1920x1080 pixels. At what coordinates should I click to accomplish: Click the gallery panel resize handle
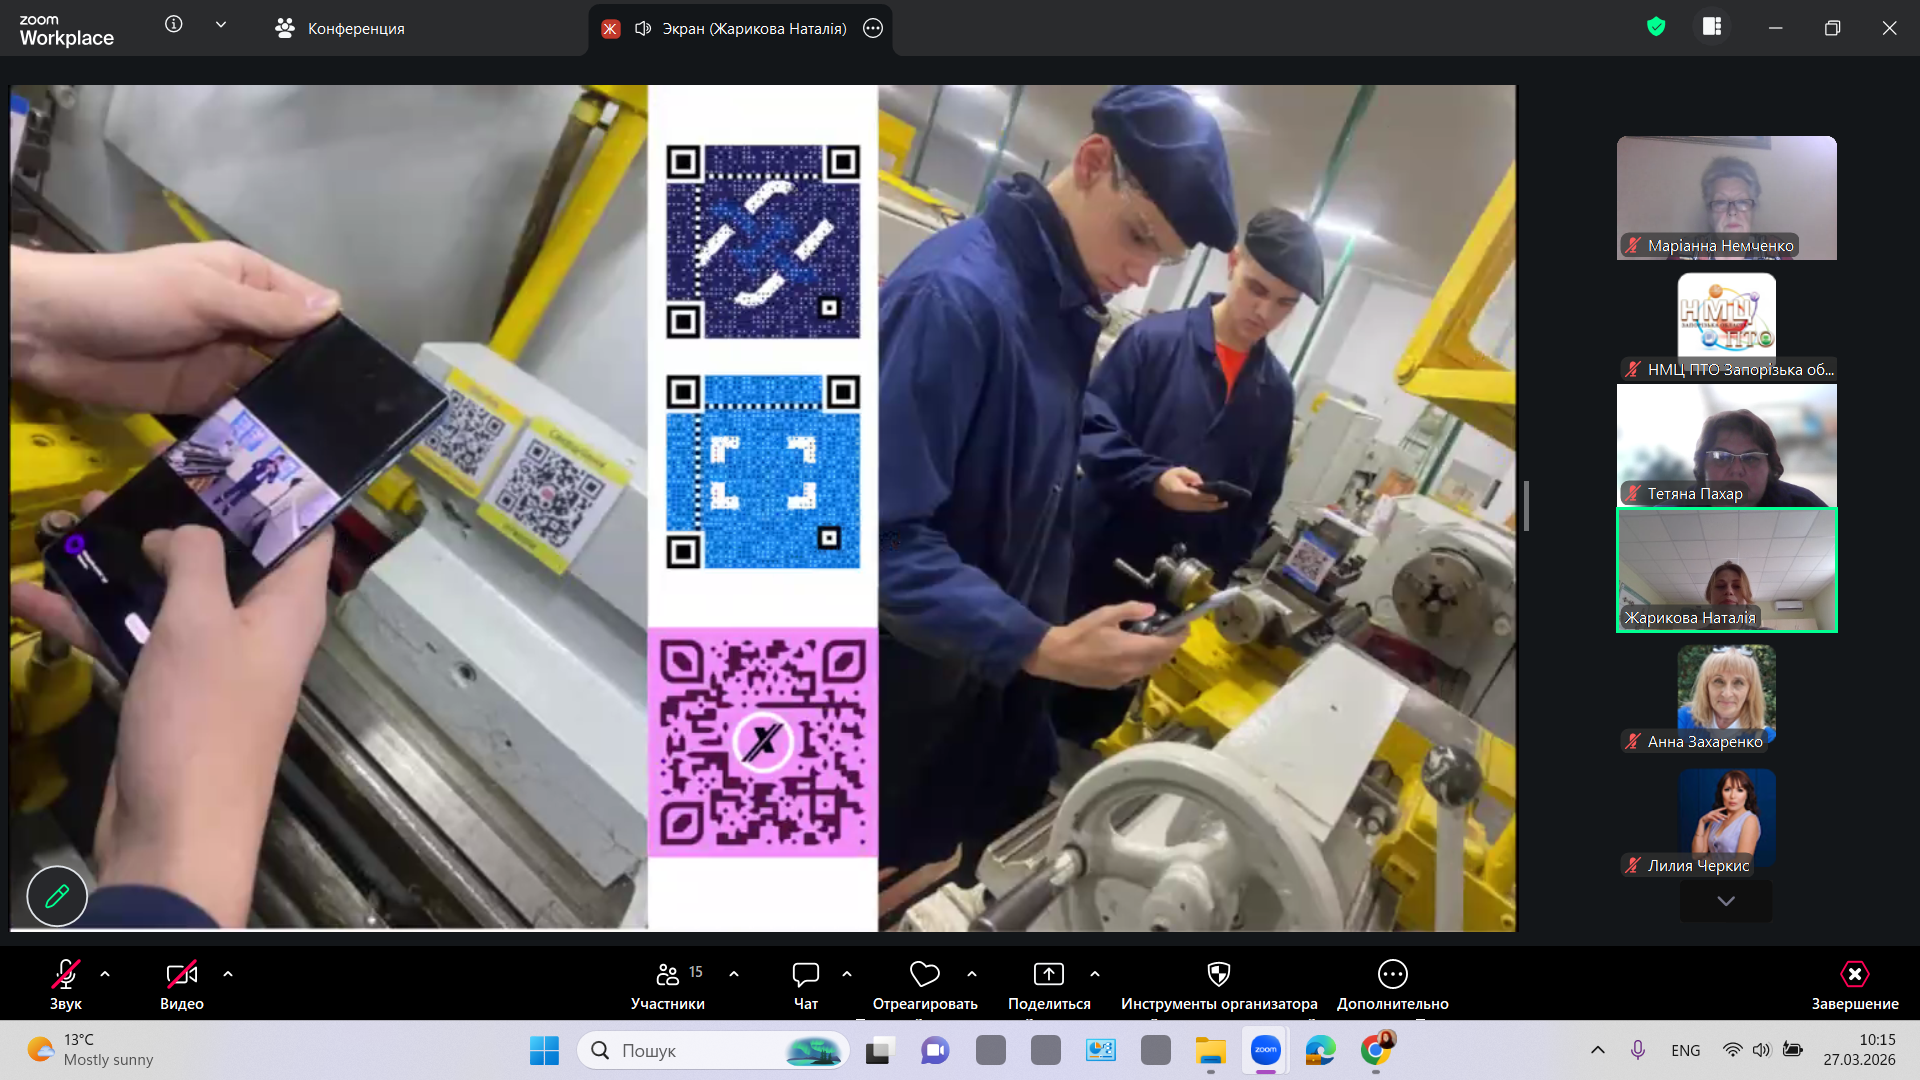pos(1526,507)
